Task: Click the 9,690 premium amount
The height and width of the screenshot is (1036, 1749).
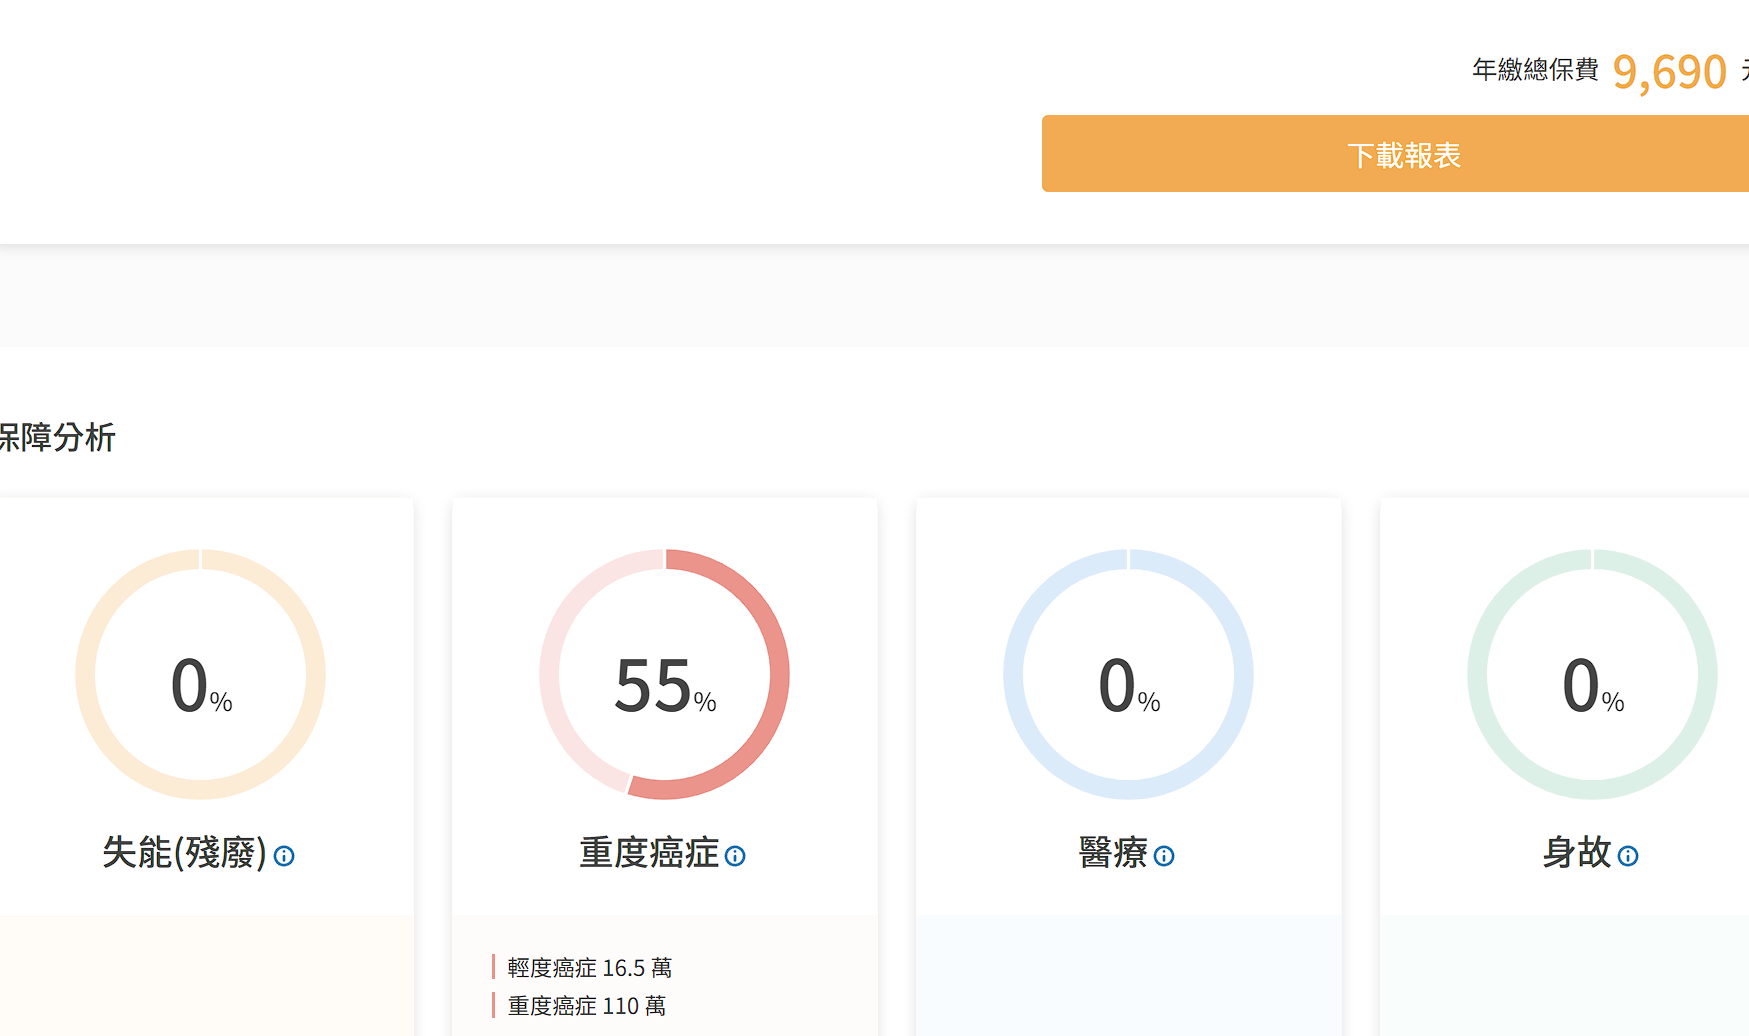Action: 1669,72
